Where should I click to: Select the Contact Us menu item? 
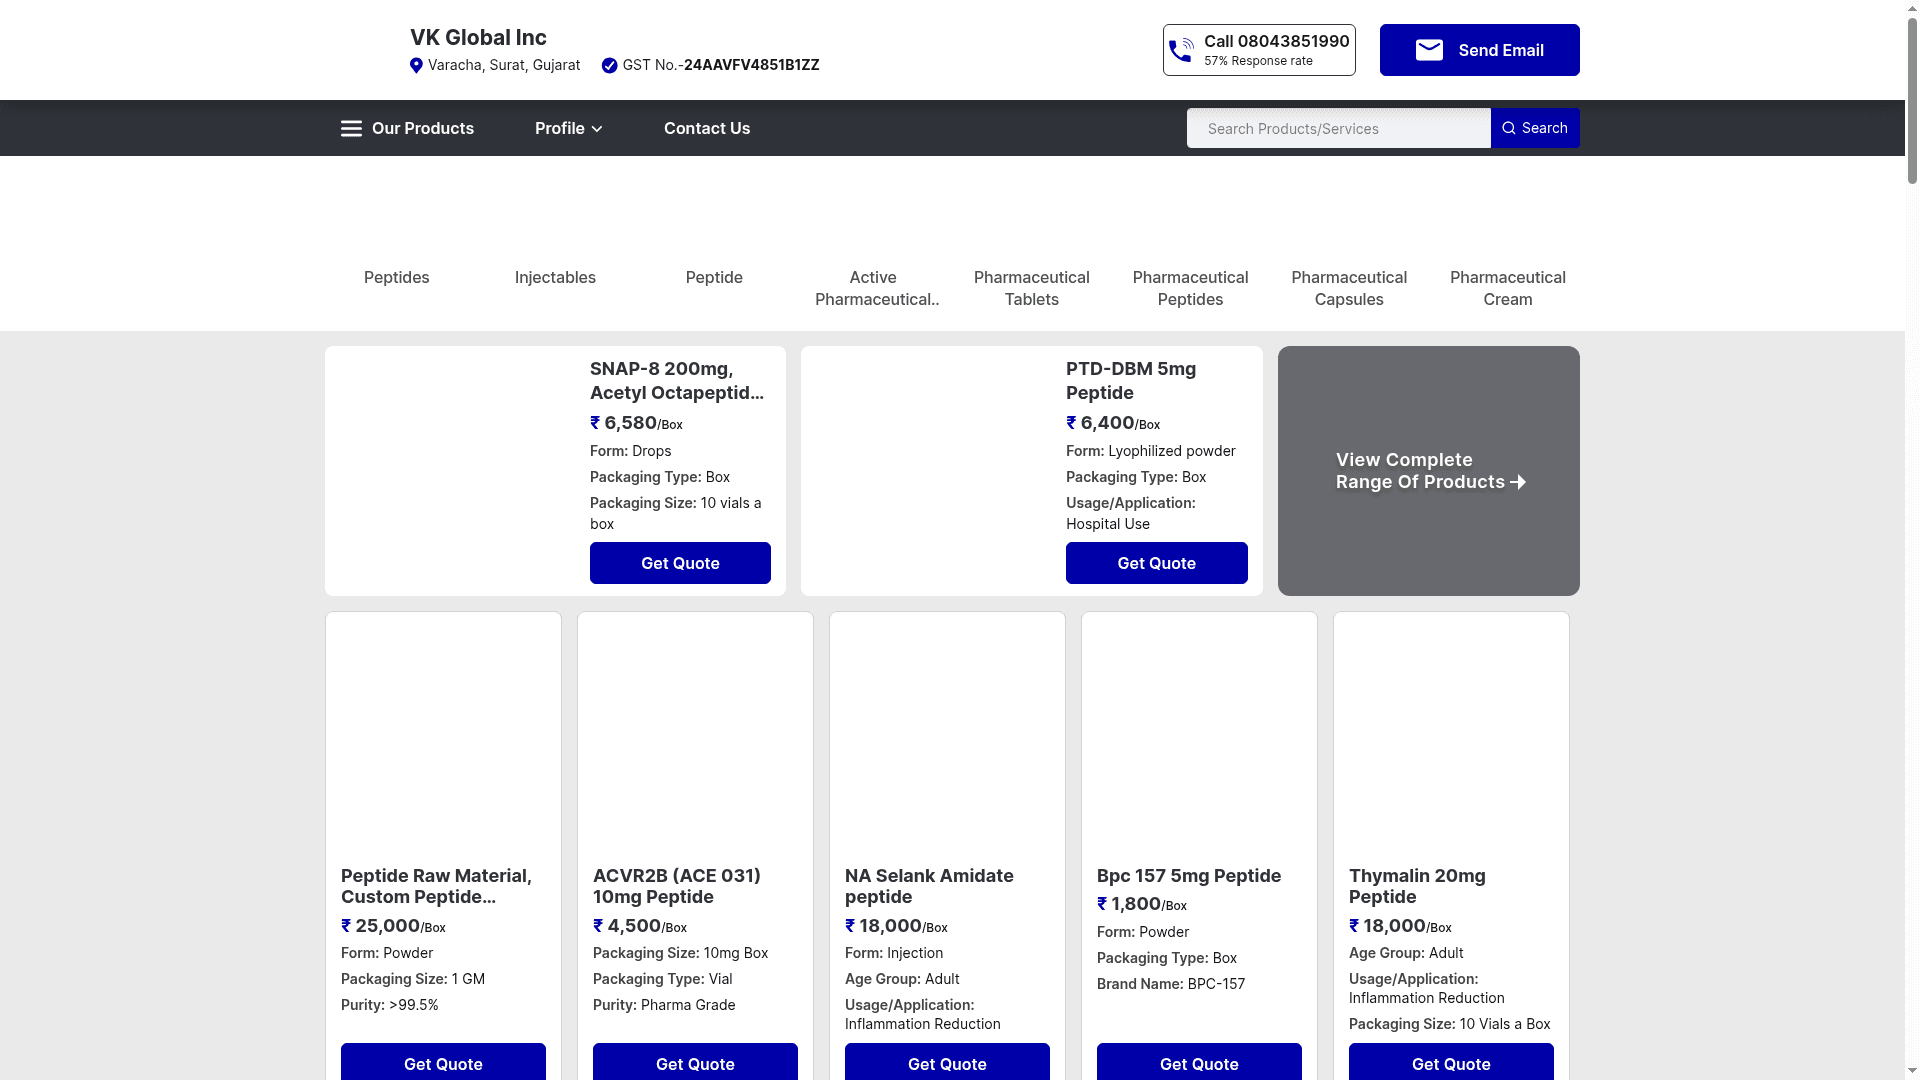click(x=707, y=128)
